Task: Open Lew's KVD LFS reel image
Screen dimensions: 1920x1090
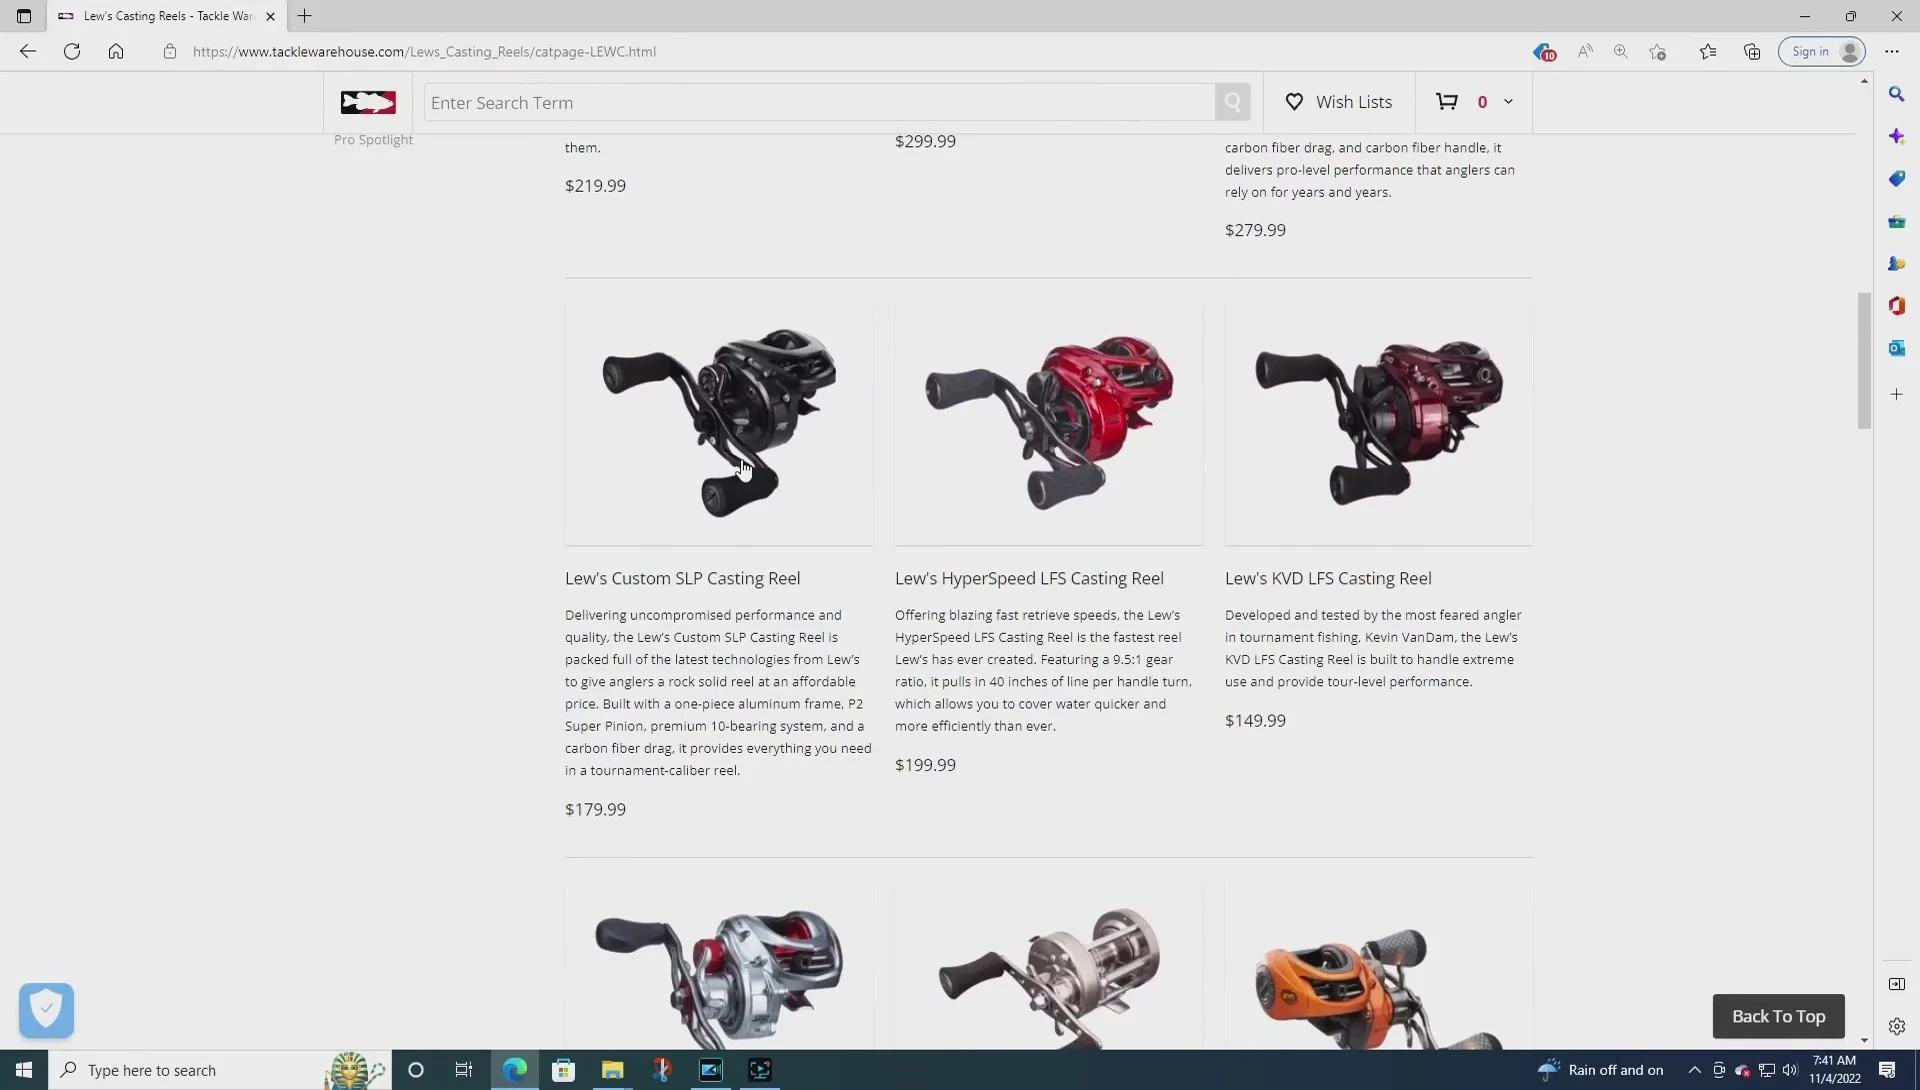Action: tap(1379, 424)
